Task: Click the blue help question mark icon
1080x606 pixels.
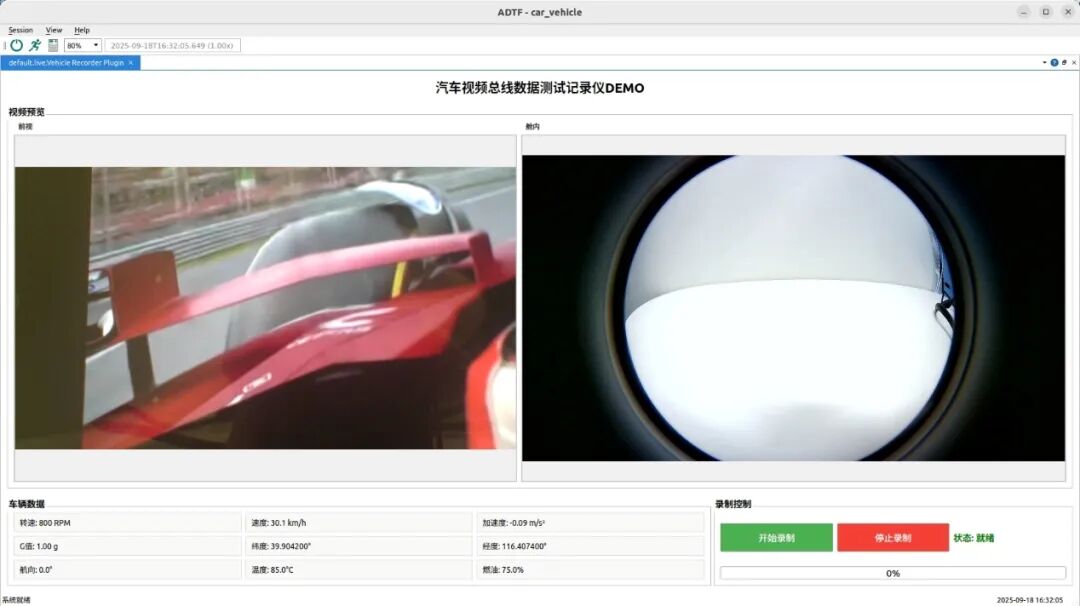Action: click(1055, 63)
